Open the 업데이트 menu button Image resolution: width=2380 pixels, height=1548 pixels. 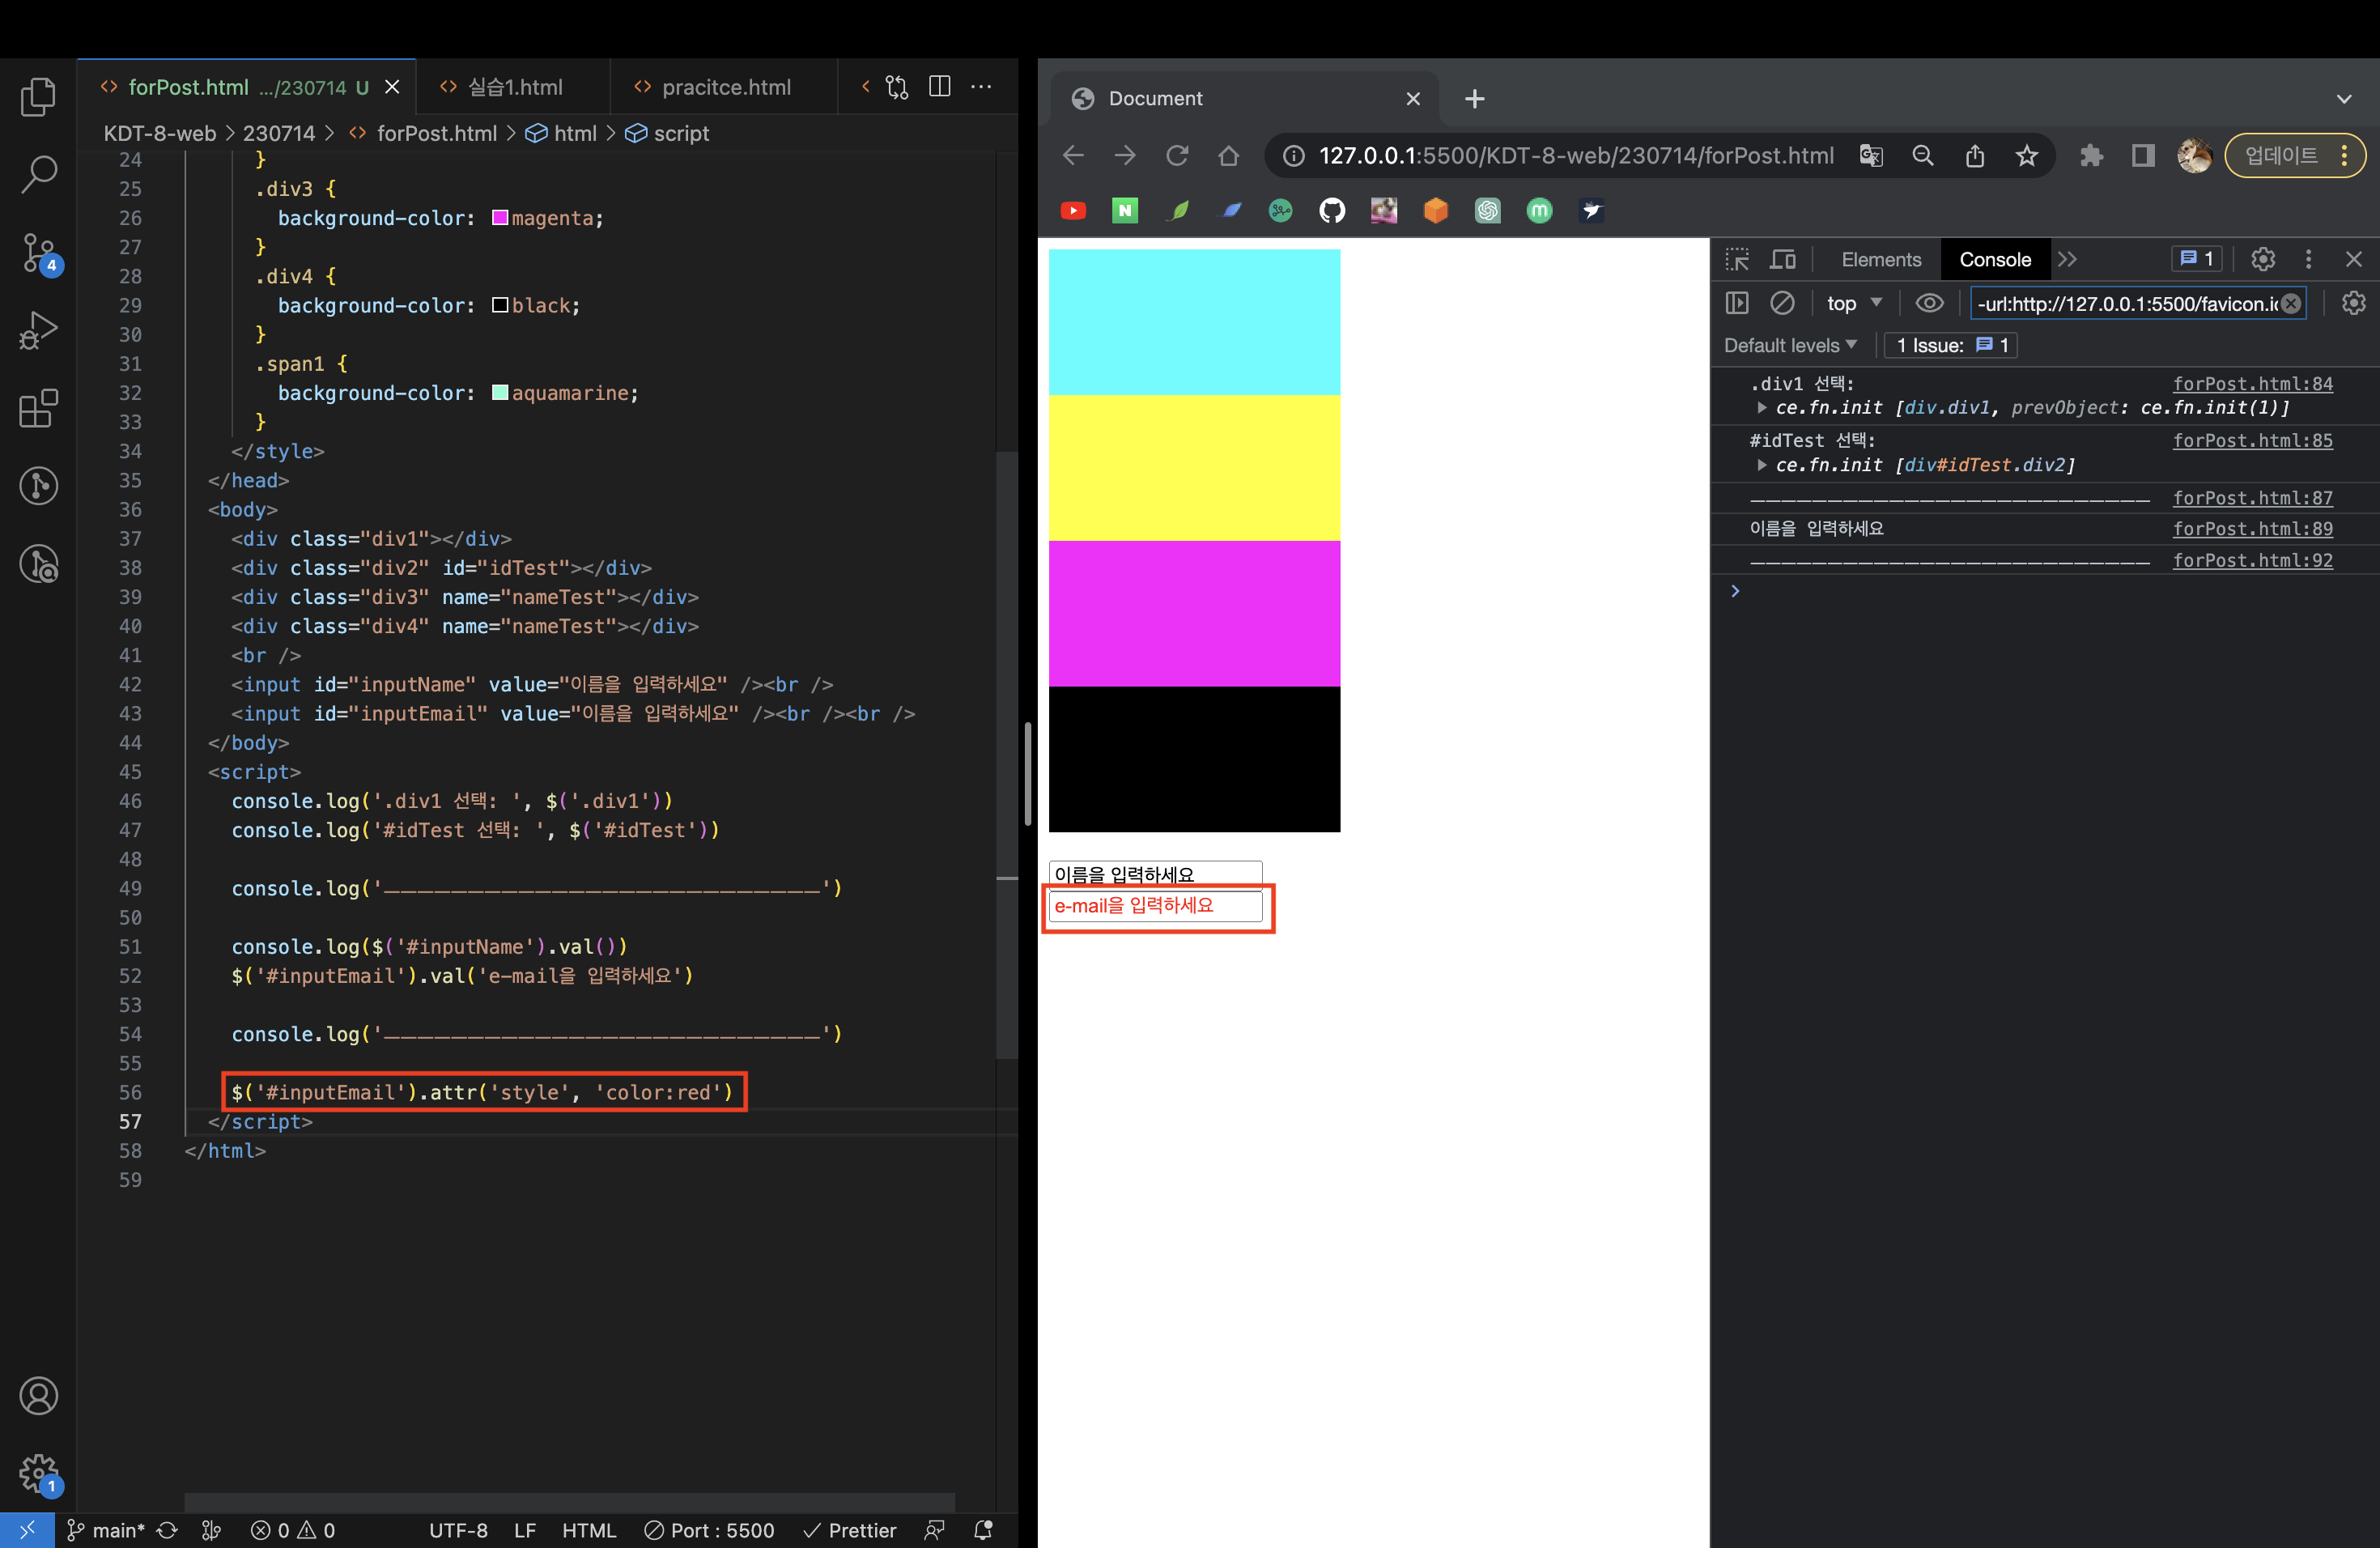(2294, 155)
